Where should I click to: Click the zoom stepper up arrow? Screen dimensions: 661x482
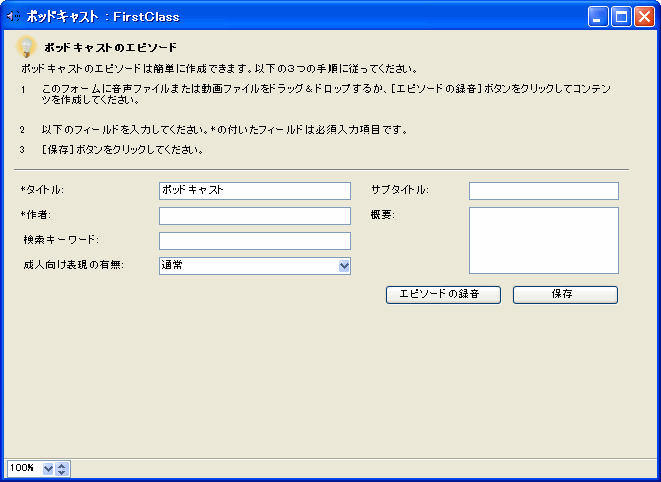coord(62,464)
